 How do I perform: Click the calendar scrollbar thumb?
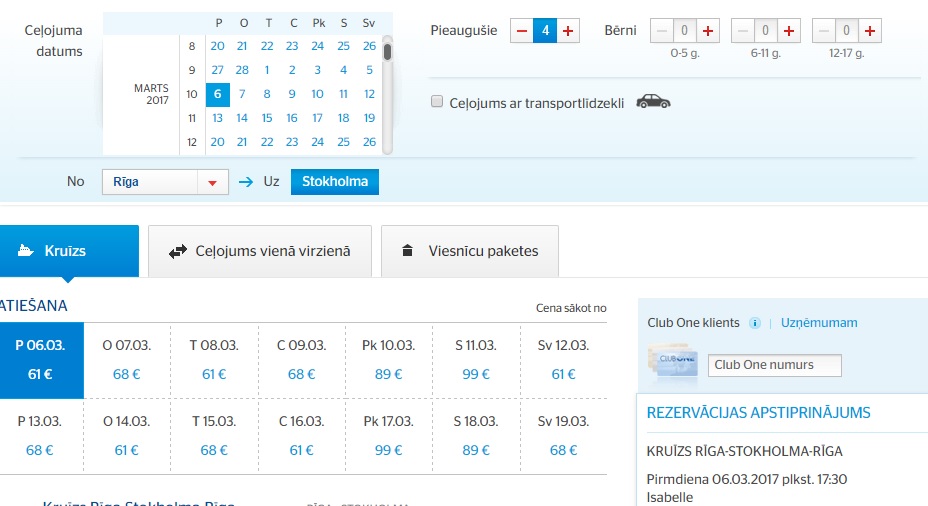click(388, 52)
